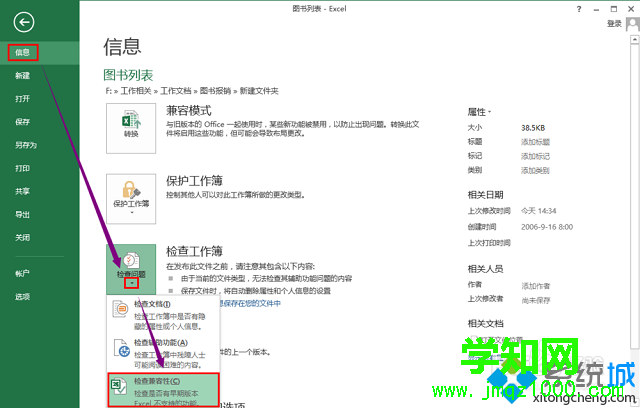Open the 打印 page
Viewport: 640px width, 408px height.
tap(23, 168)
